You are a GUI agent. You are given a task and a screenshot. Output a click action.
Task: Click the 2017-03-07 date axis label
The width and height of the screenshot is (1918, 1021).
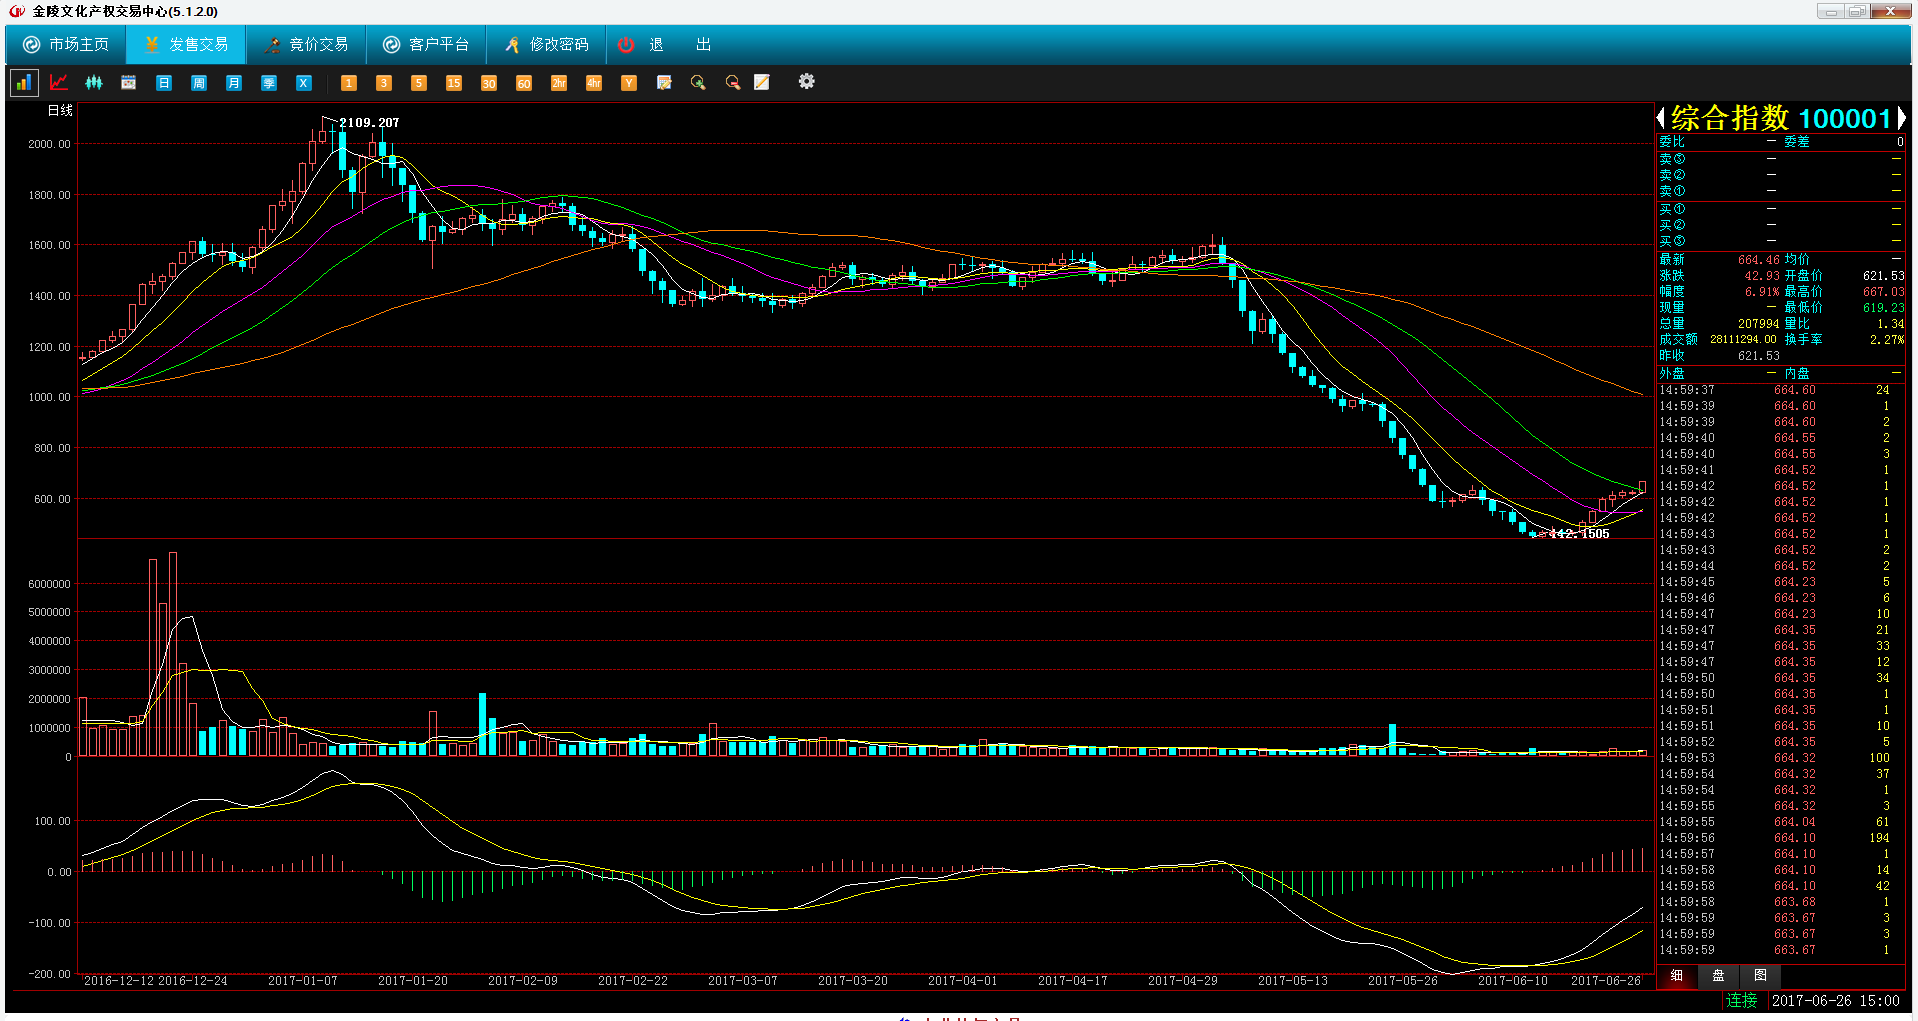click(x=742, y=980)
